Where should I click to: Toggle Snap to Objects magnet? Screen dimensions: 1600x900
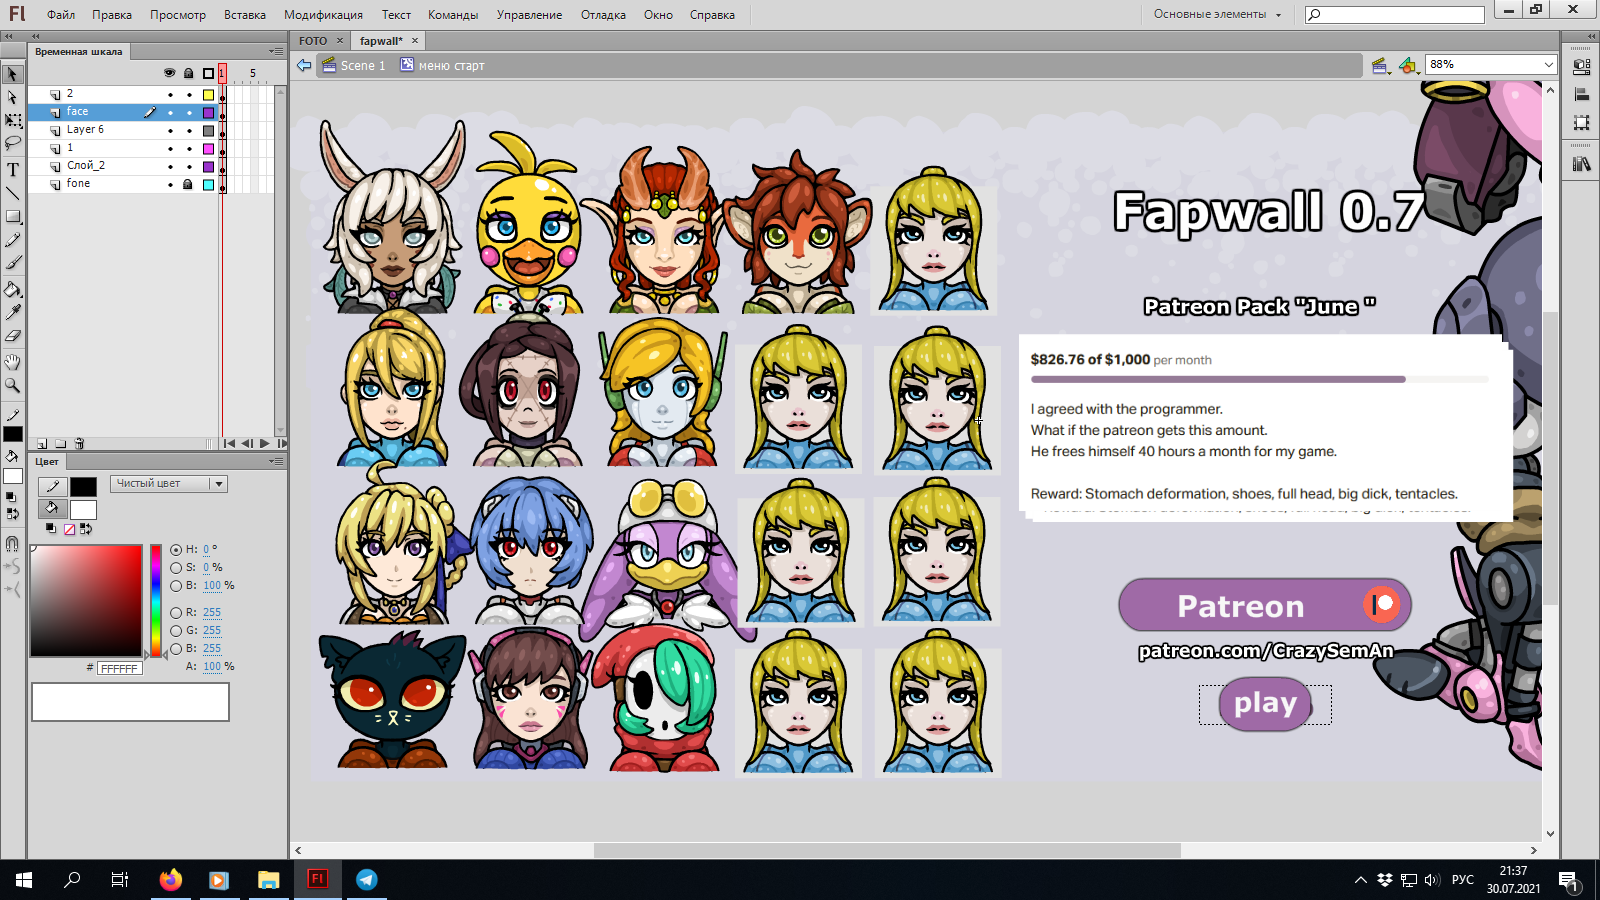point(12,544)
